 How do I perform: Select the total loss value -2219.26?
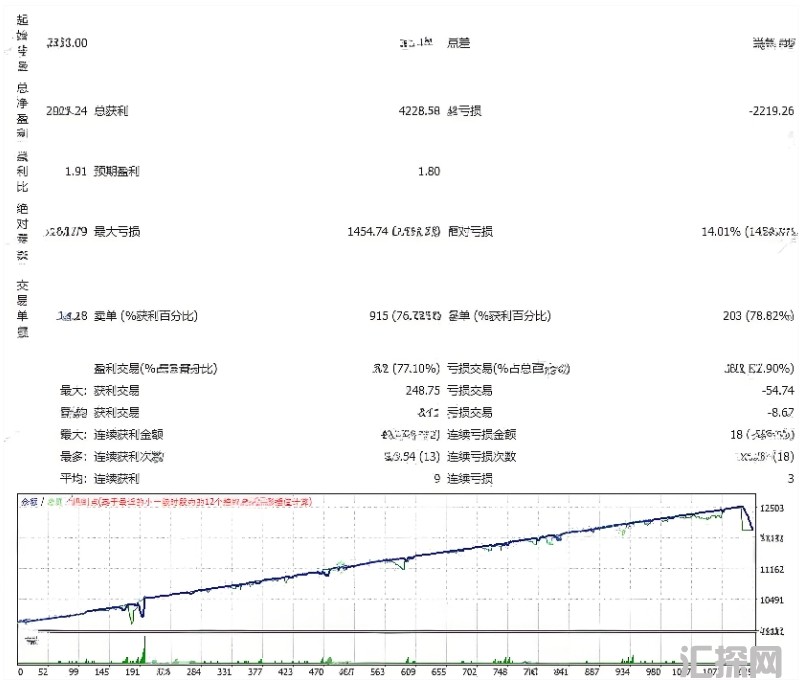click(x=762, y=111)
